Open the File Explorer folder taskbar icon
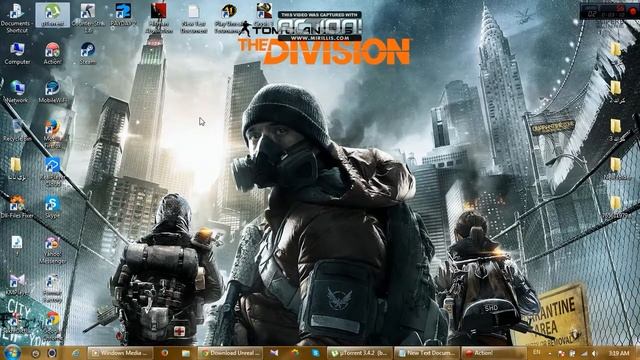 point(186,353)
